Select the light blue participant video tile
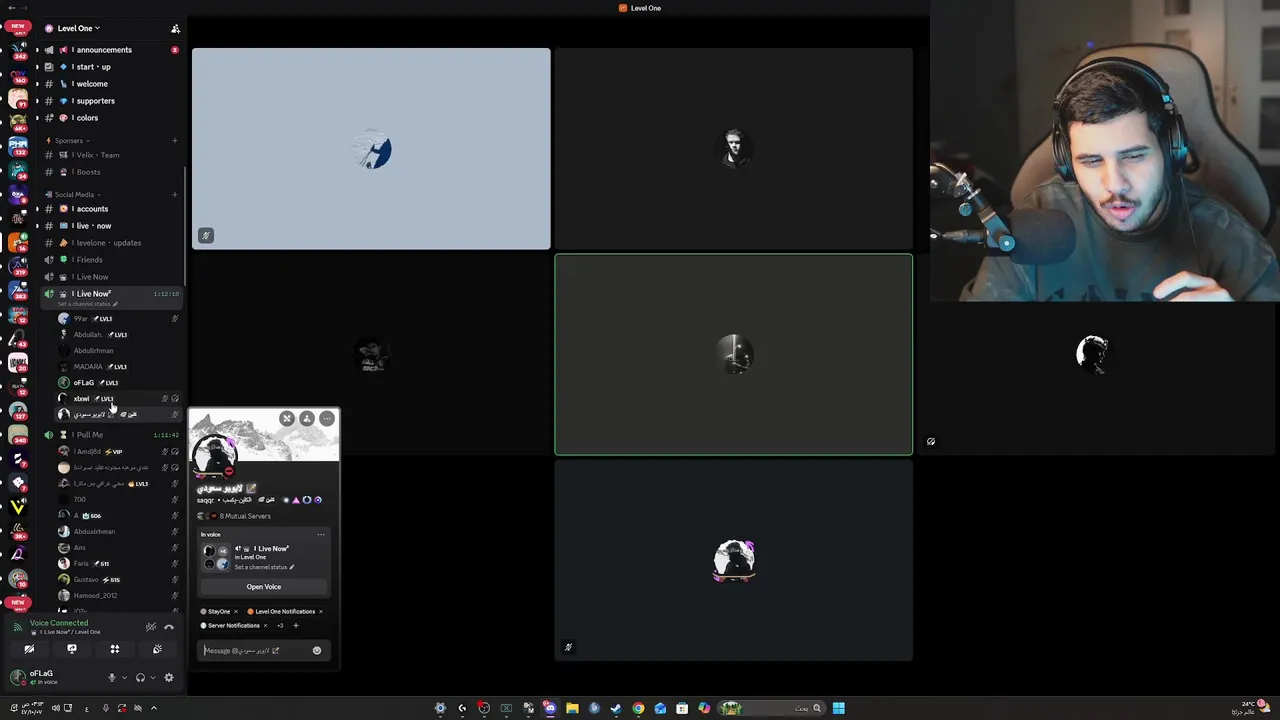This screenshot has height=720, width=1280. click(x=371, y=149)
